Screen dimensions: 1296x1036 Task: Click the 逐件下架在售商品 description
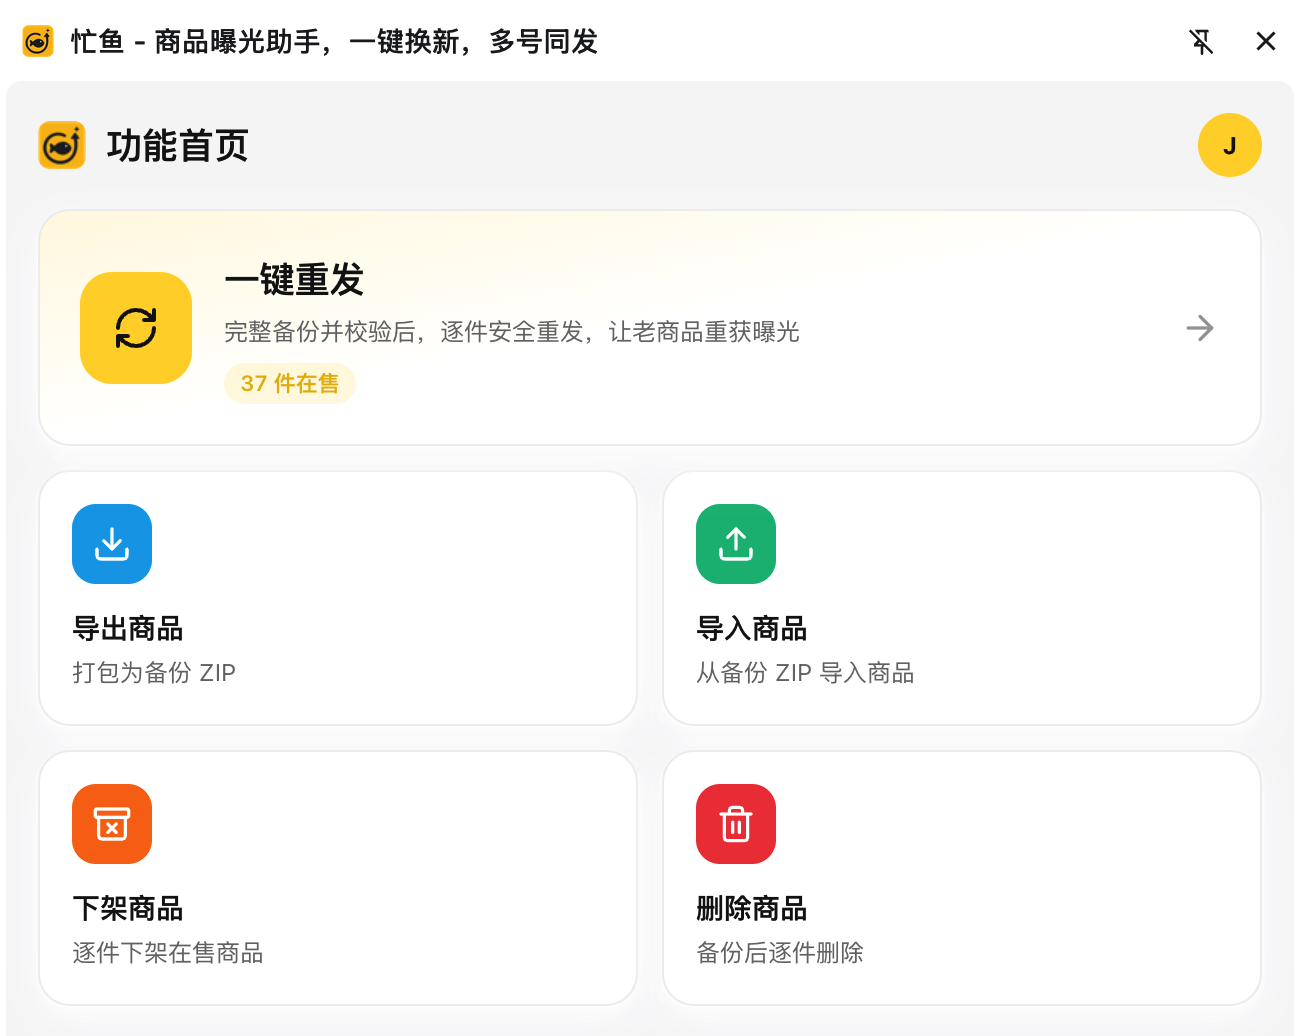click(168, 953)
